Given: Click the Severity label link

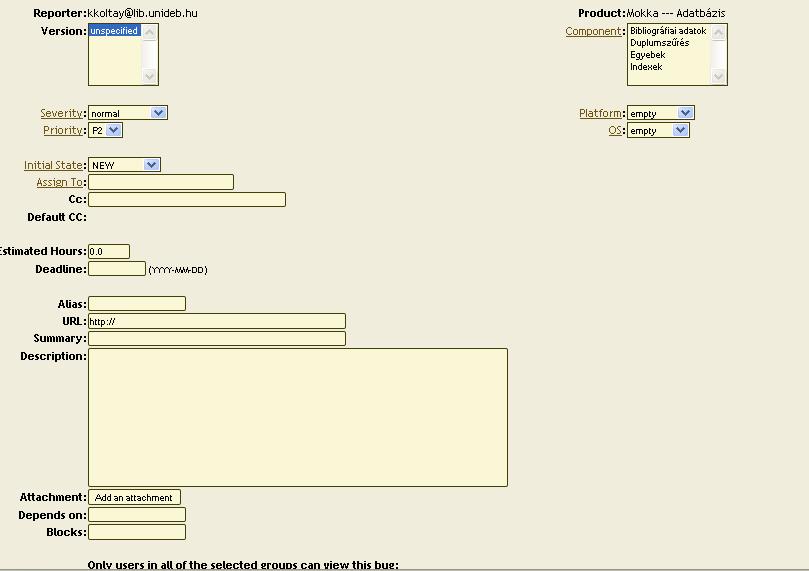Looking at the screenshot, I should 61,113.
